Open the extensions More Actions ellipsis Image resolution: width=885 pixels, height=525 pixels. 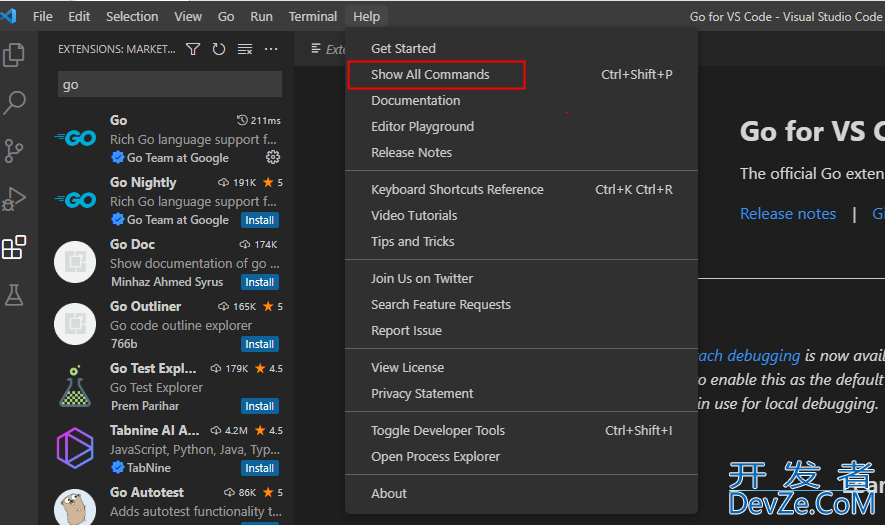pyautogui.click(x=271, y=49)
